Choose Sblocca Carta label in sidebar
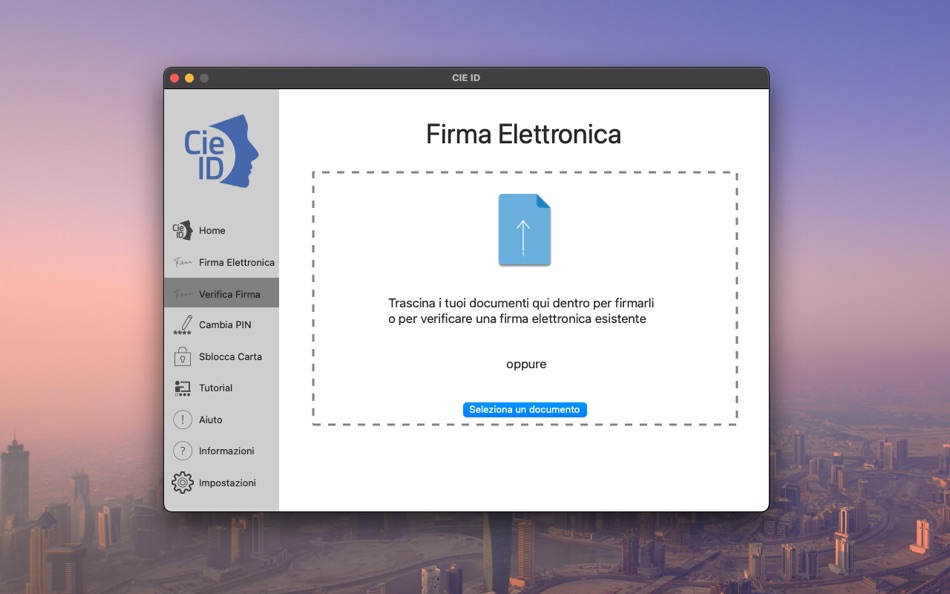The image size is (950, 594). (230, 356)
